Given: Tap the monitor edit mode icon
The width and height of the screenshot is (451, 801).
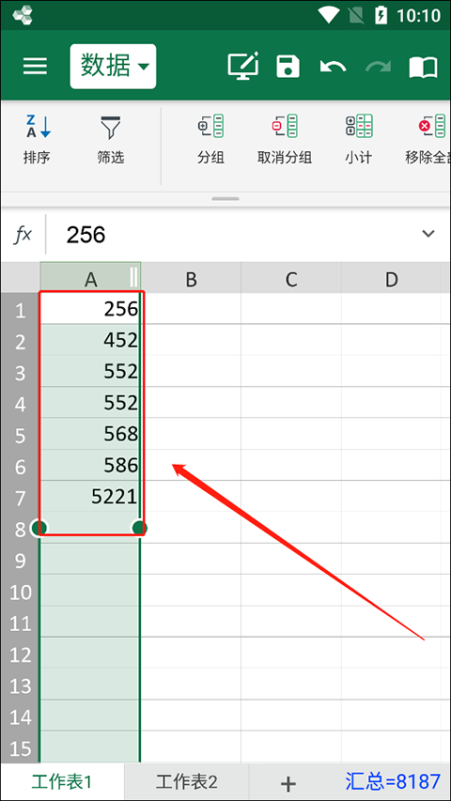Looking at the screenshot, I should point(243,66).
